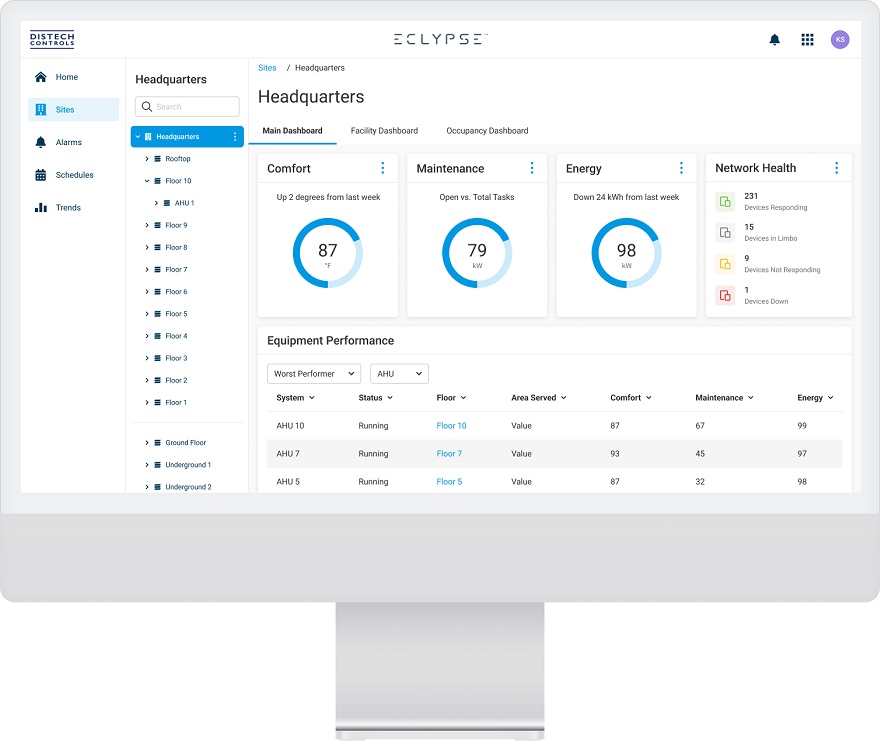Click the Floor 10 link in the table
The height and width of the screenshot is (741, 880).
pyautogui.click(x=451, y=426)
